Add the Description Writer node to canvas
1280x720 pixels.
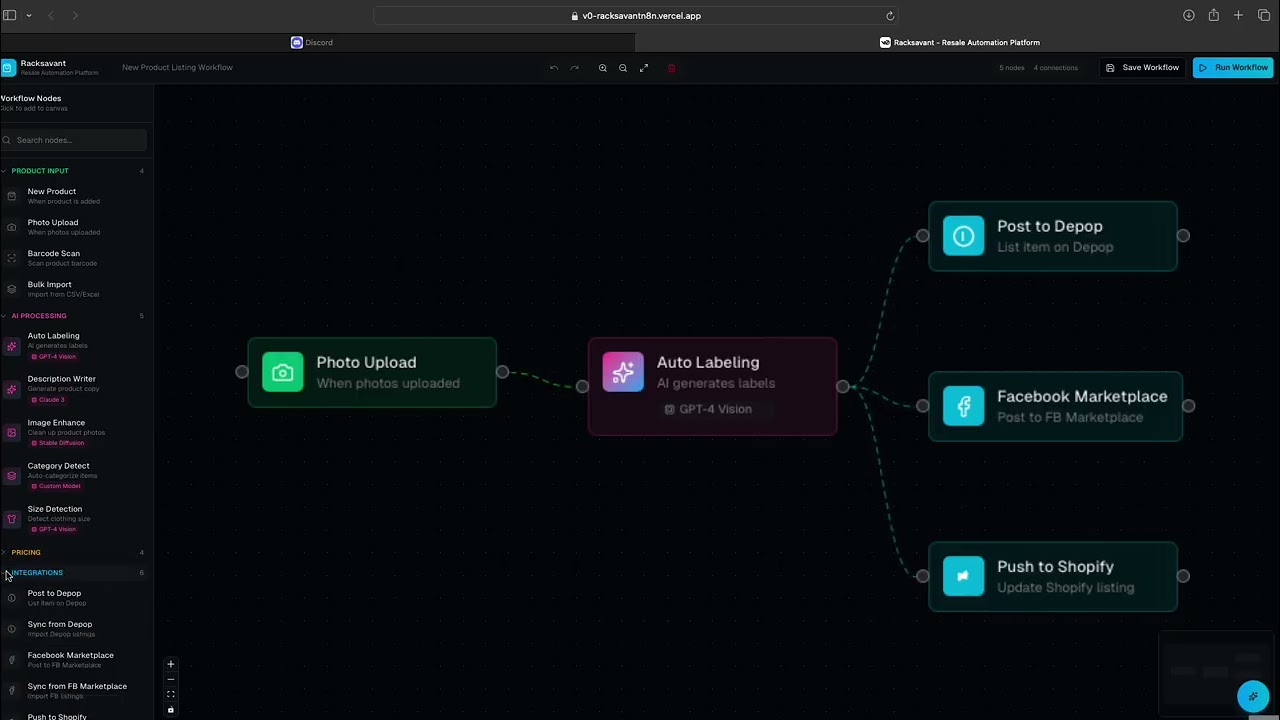[75, 389]
